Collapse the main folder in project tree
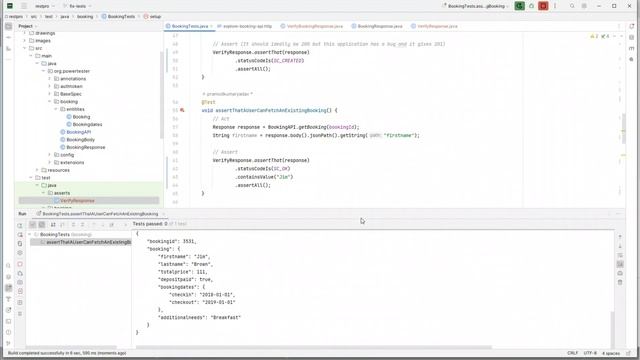The image size is (640, 360). [x=31, y=56]
